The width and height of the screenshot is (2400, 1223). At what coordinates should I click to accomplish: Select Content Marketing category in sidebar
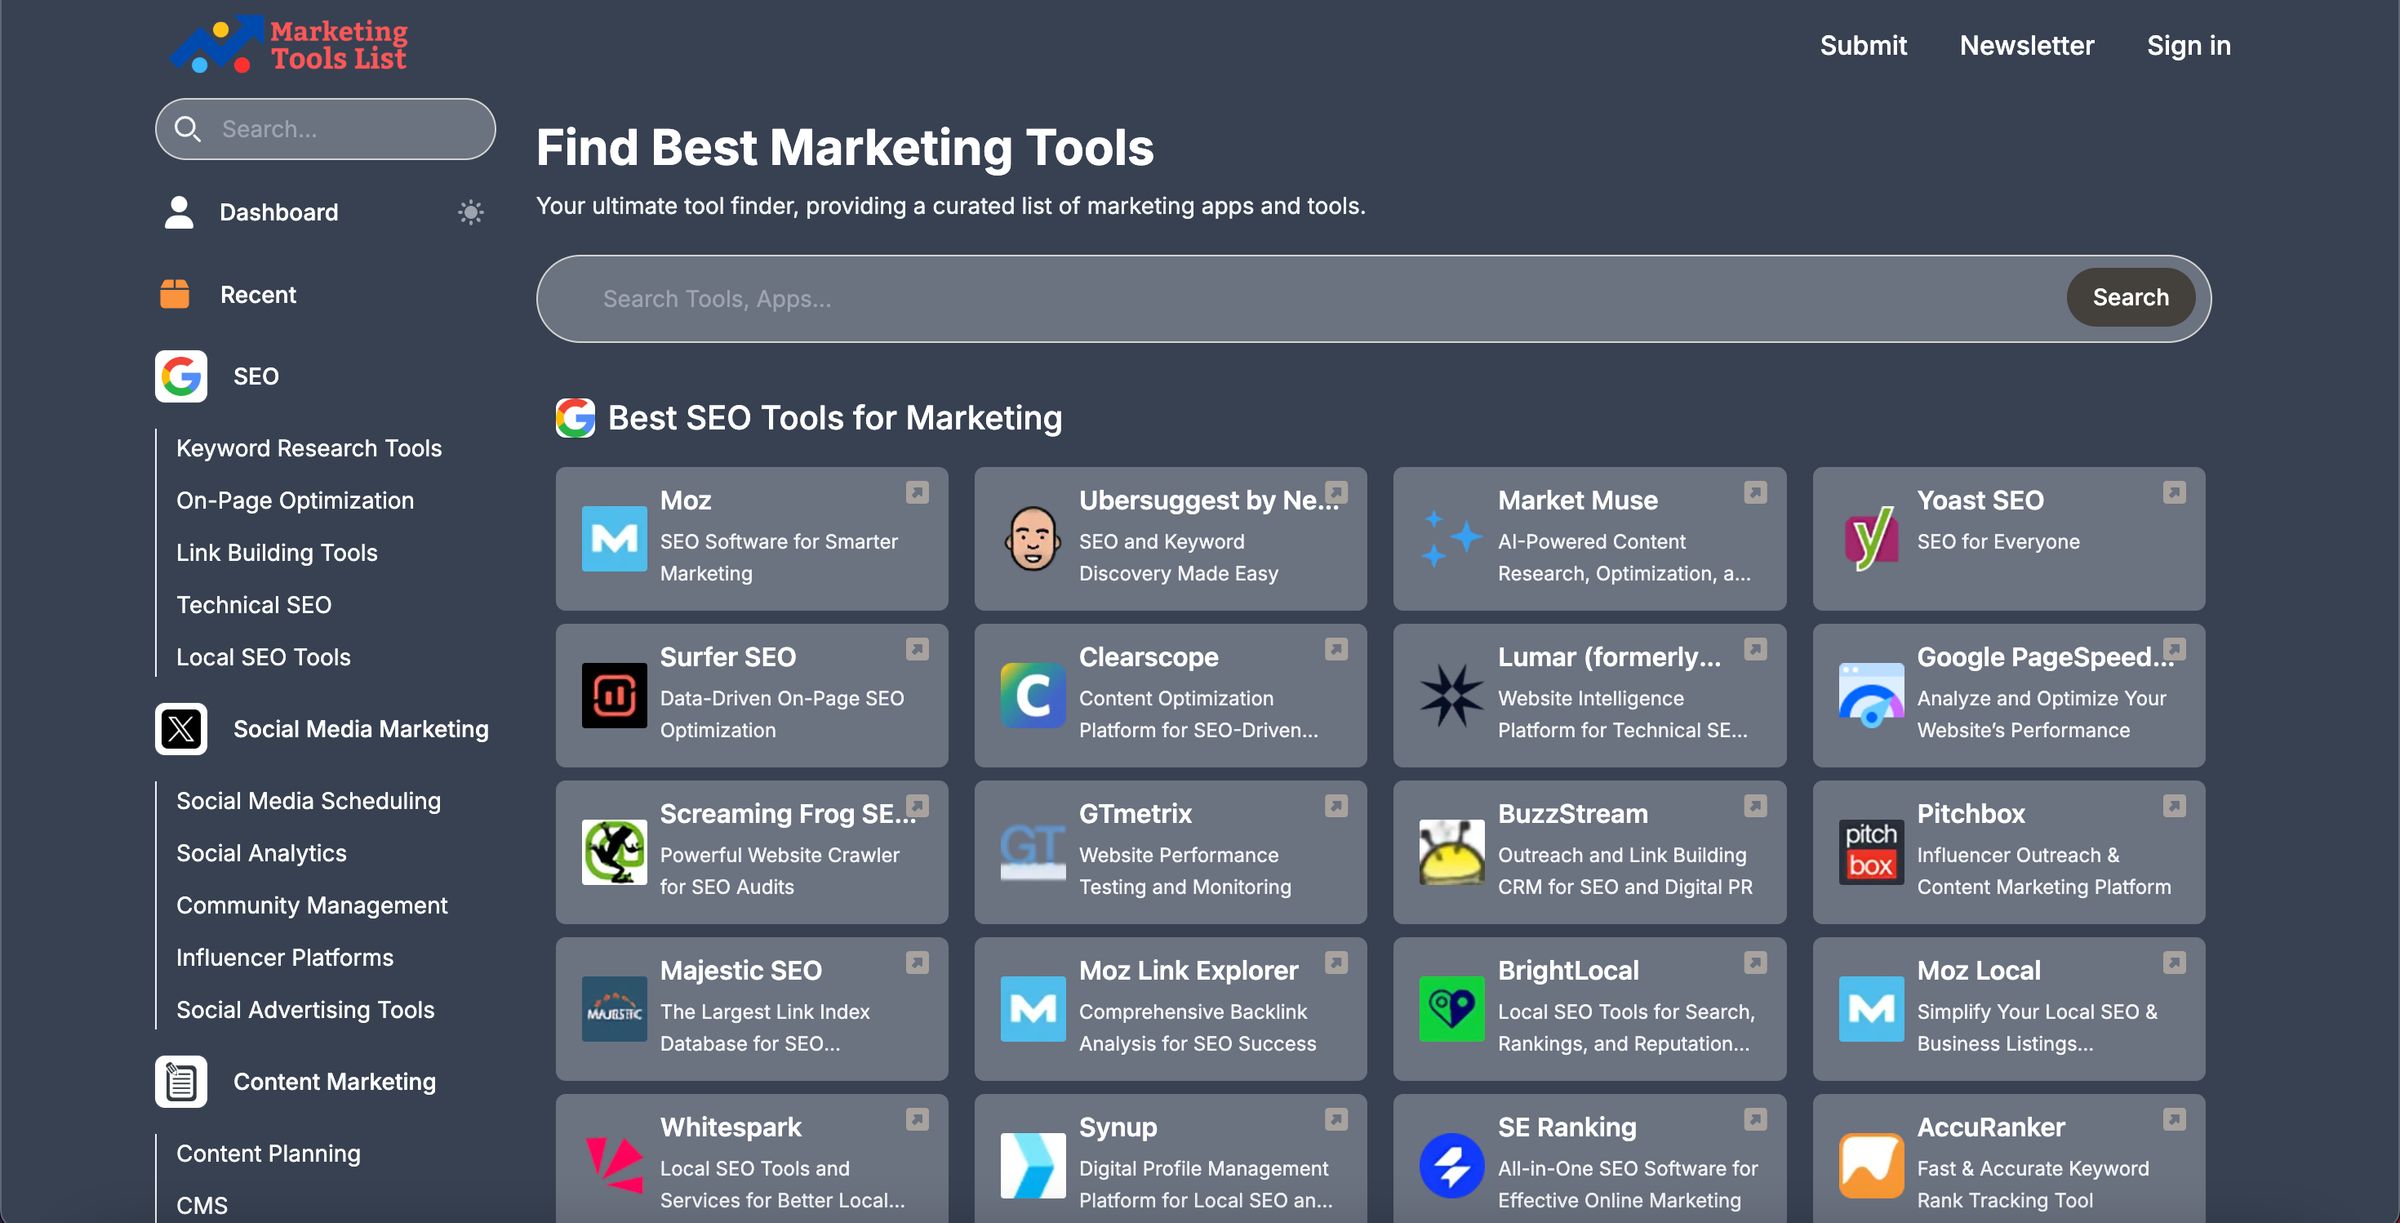335,1082
